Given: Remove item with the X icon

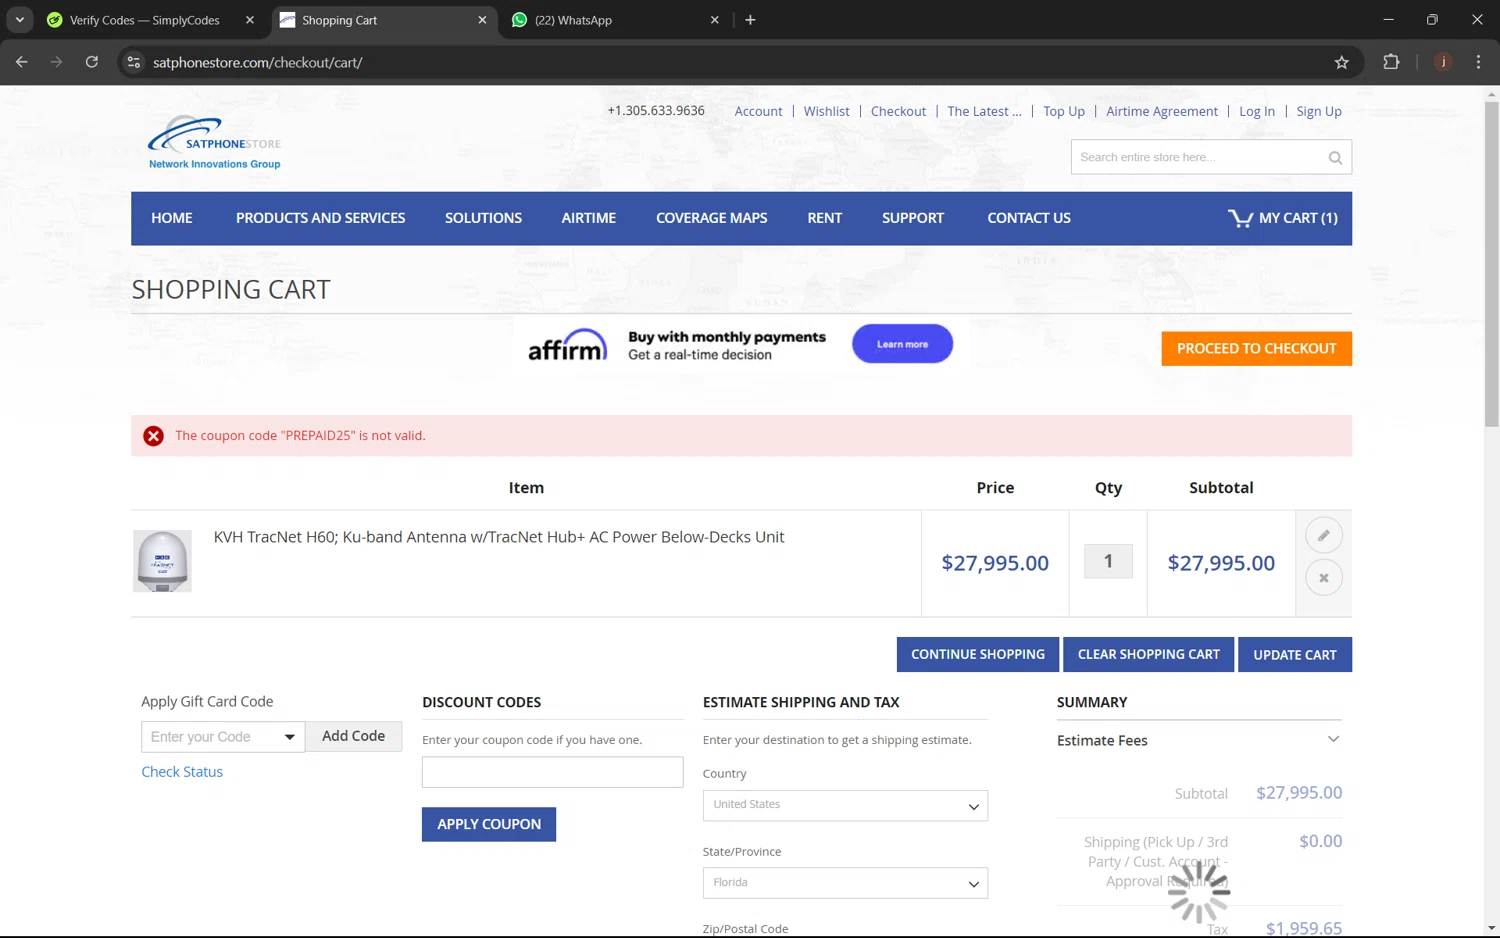Looking at the screenshot, I should tap(1323, 578).
